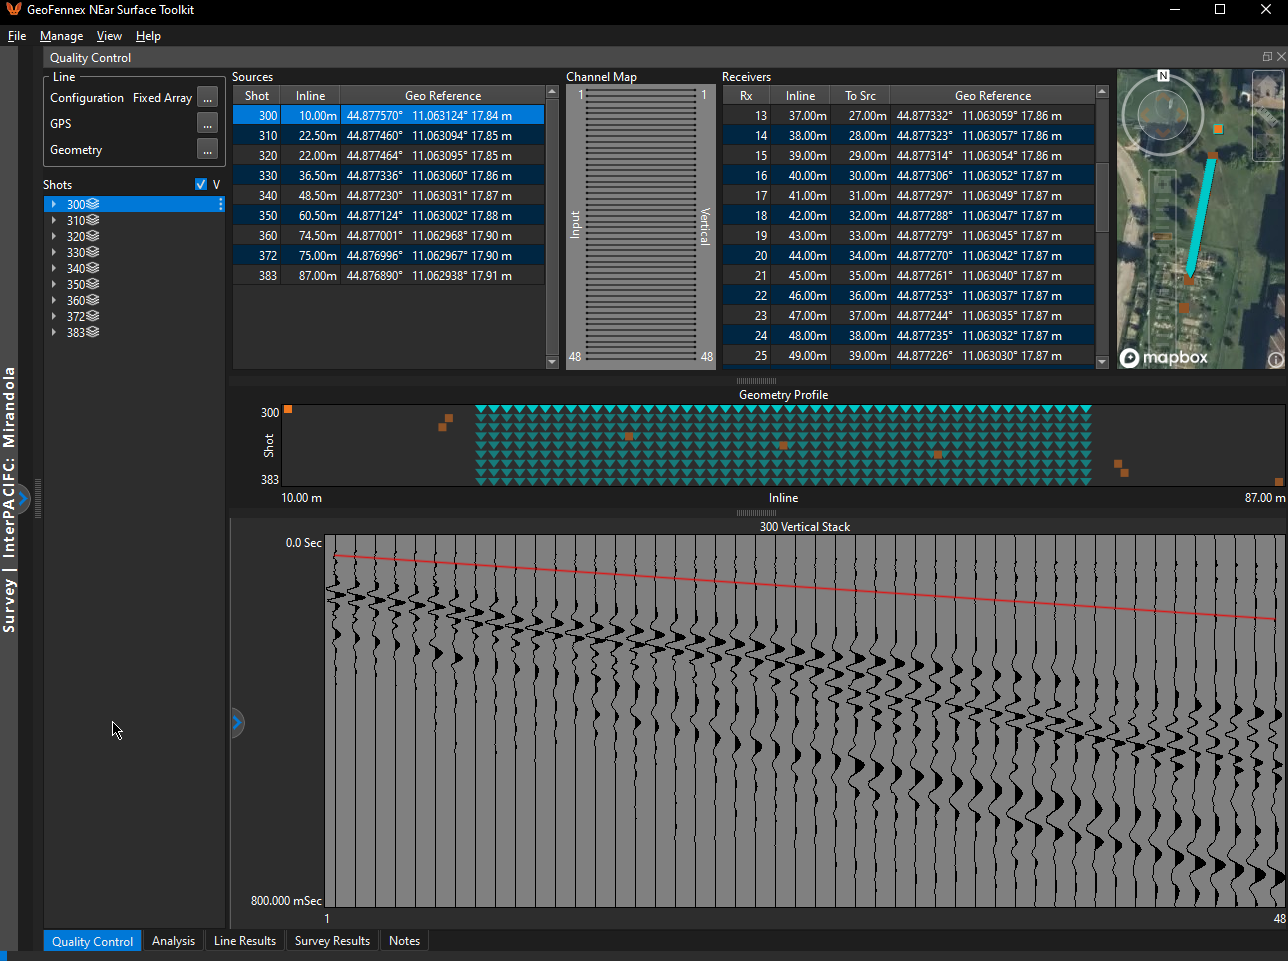This screenshot has height=961, width=1288.
Task: Expand shot 340 in the Shots tree
Action: (x=53, y=268)
